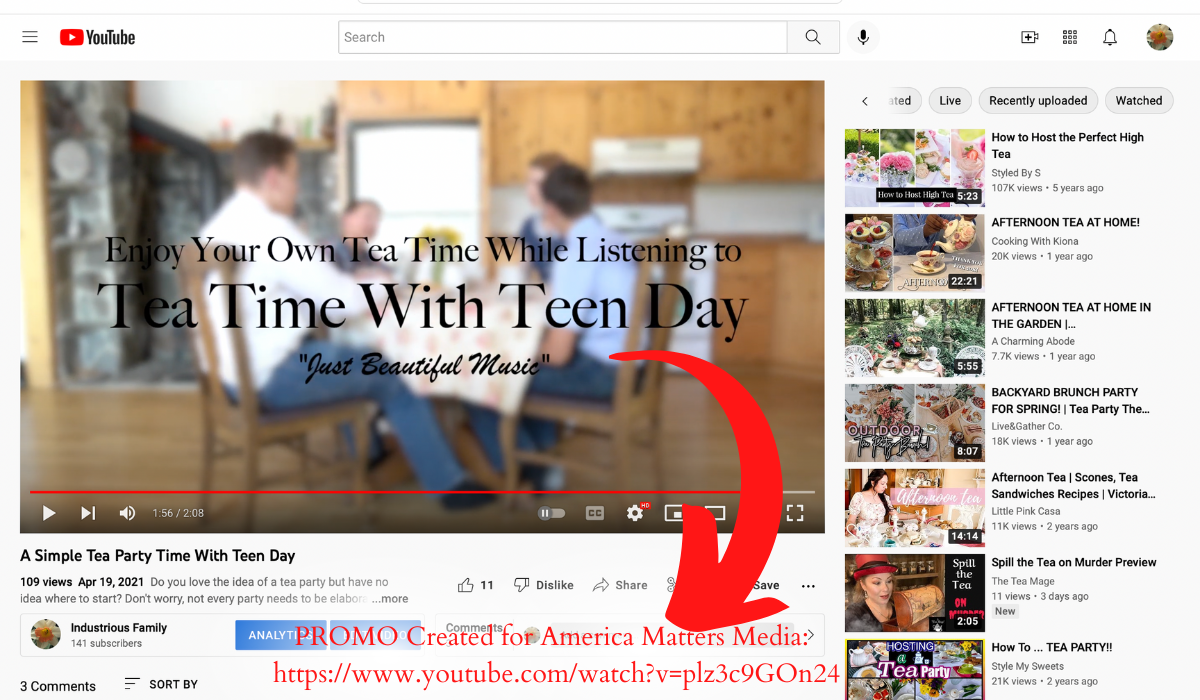This screenshot has height=700, width=1200.
Task: Expand the description with ...more
Action: point(390,599)
